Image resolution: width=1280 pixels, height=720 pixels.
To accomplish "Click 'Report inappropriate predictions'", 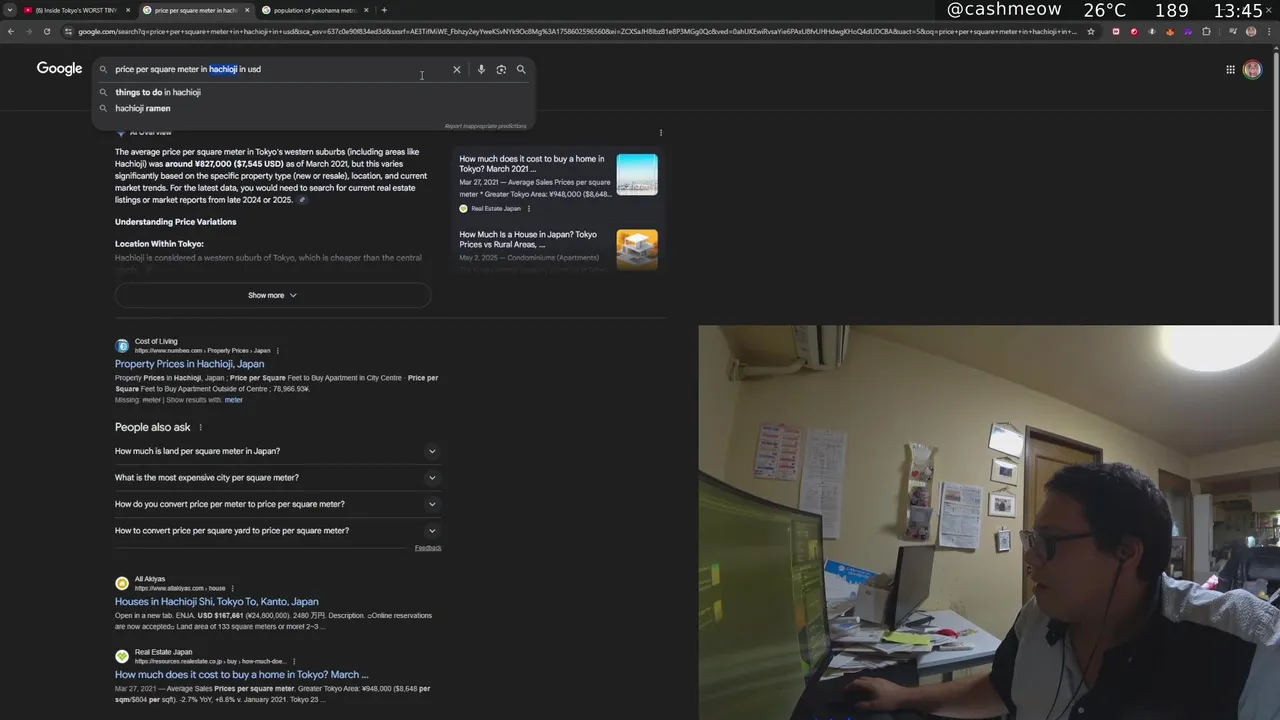I will (x=485, y=126).
